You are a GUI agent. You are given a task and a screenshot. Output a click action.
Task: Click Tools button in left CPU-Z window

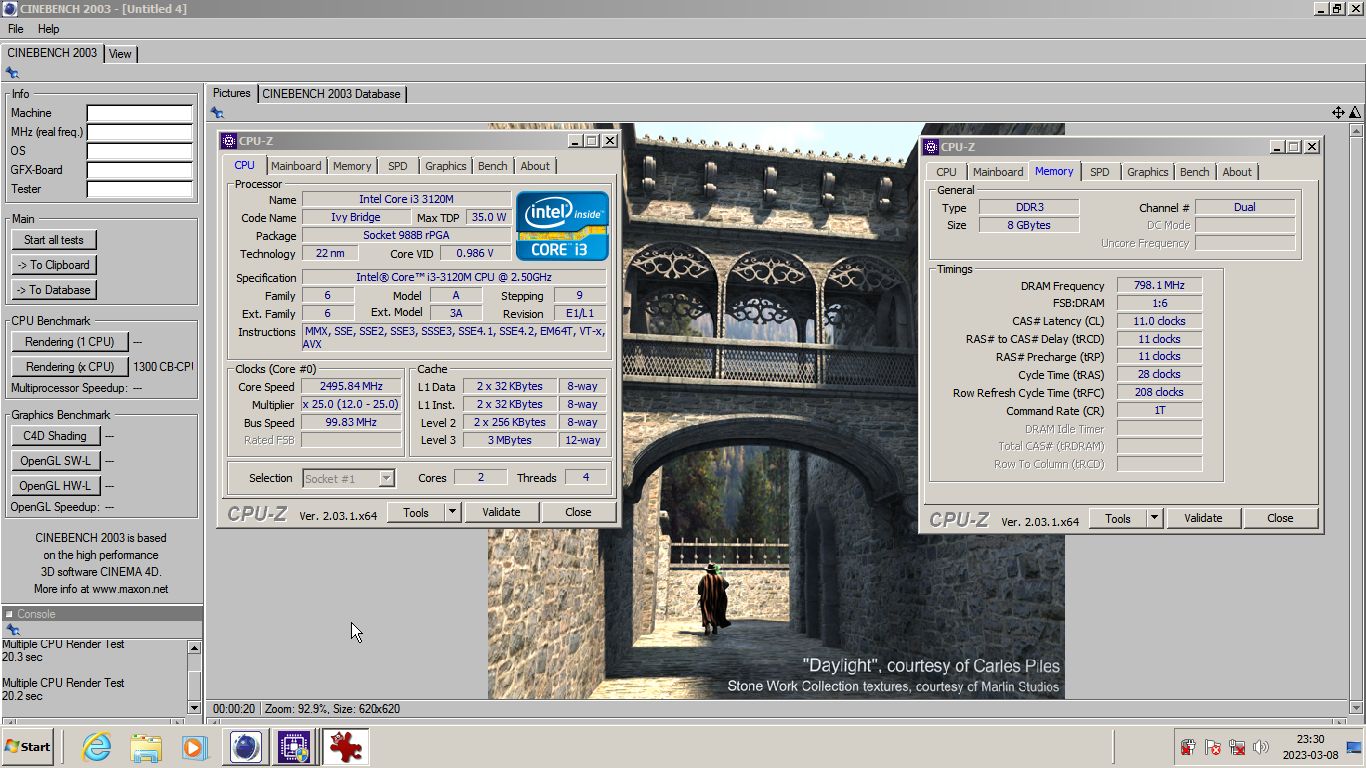[416, 512]
